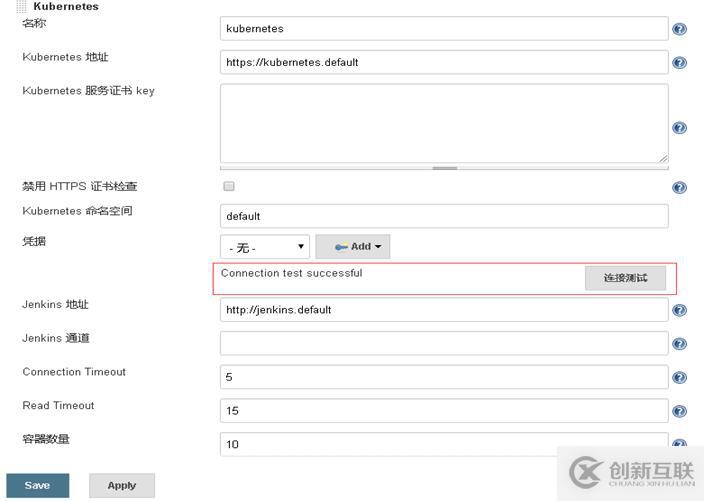Open help for Connection Timeout field
704x501 pixels.
679,378
